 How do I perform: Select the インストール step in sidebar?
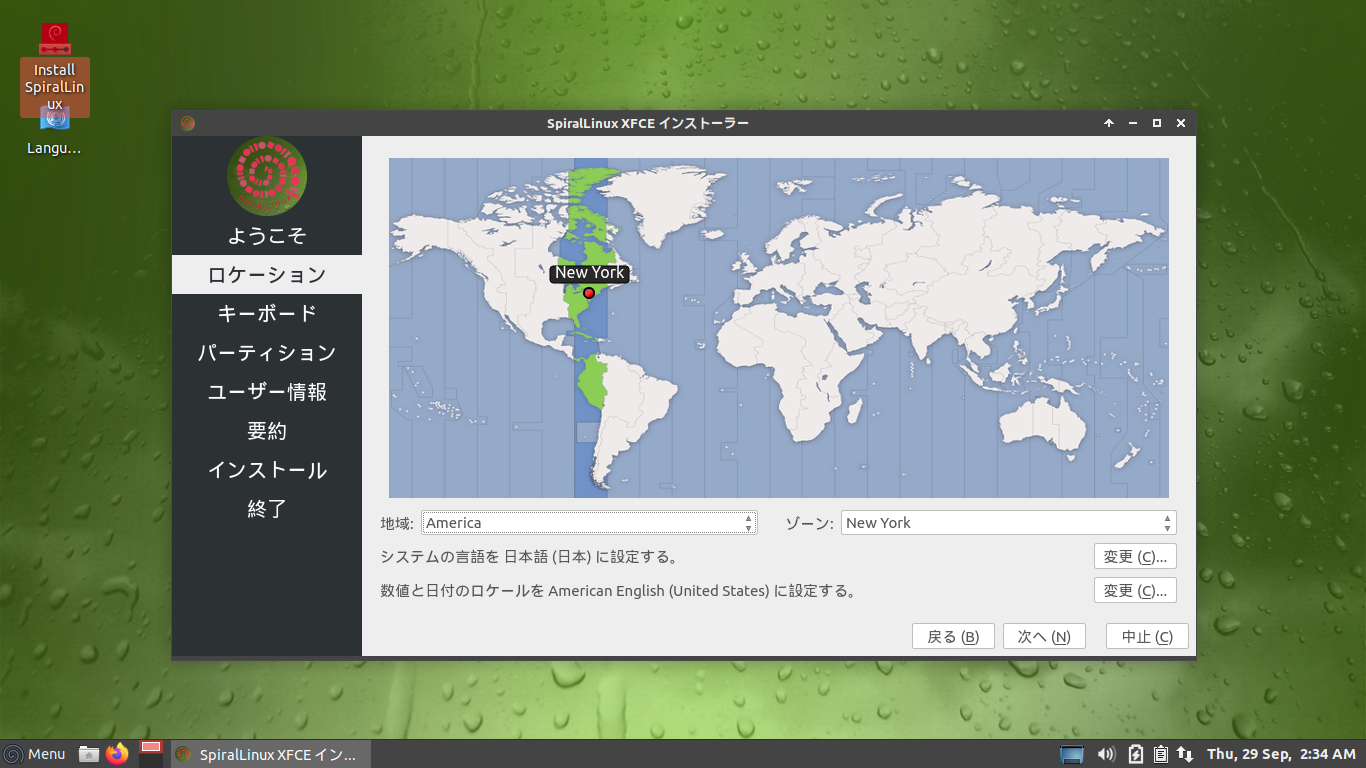coord(267,469)
